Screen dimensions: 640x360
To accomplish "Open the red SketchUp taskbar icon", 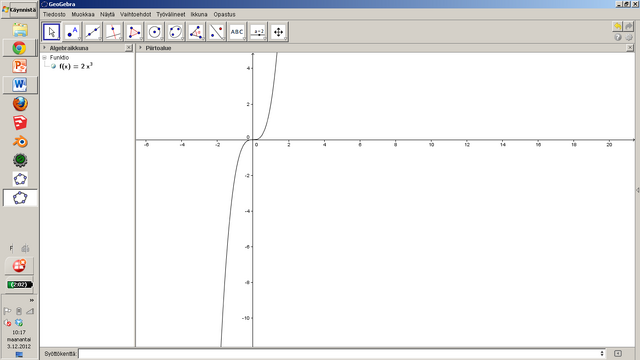I will (x=20, y=122).
